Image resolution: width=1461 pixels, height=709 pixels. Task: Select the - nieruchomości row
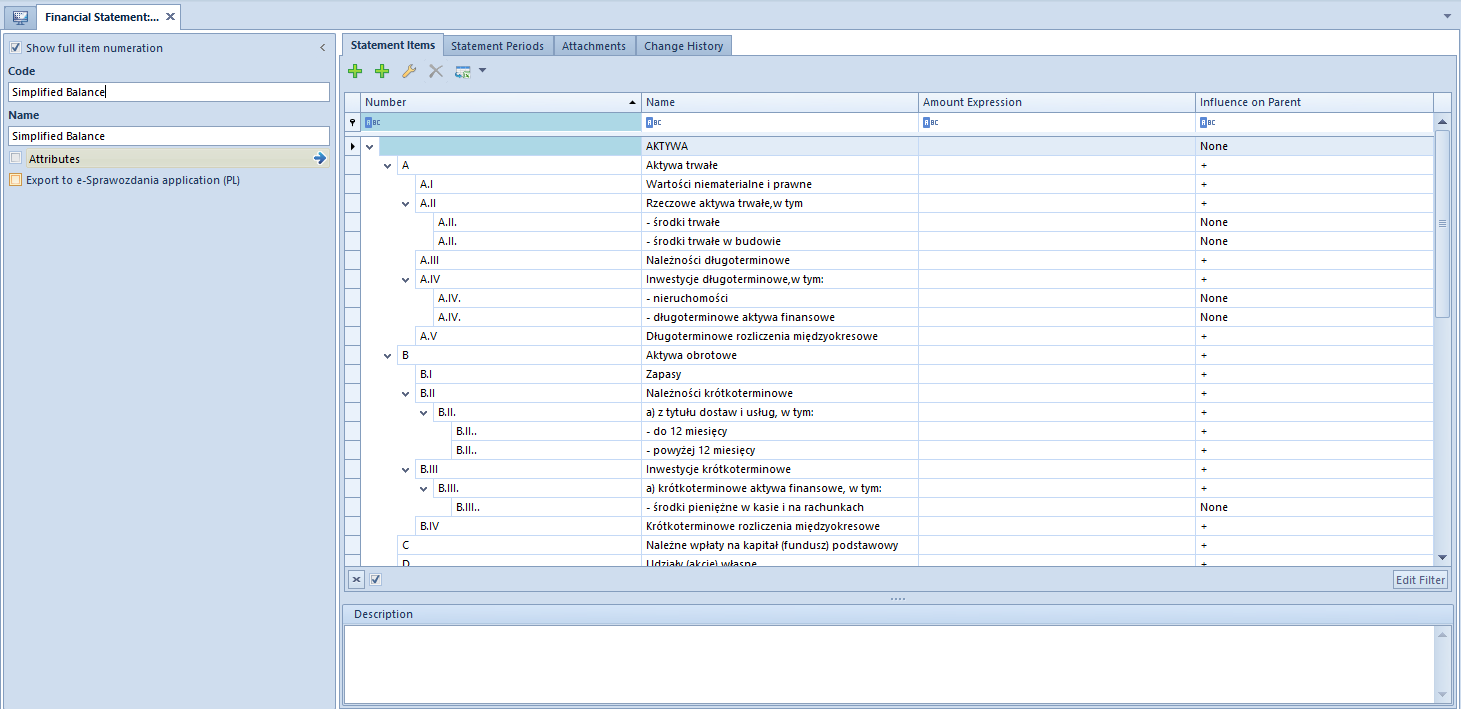click(x=889, y=298)
